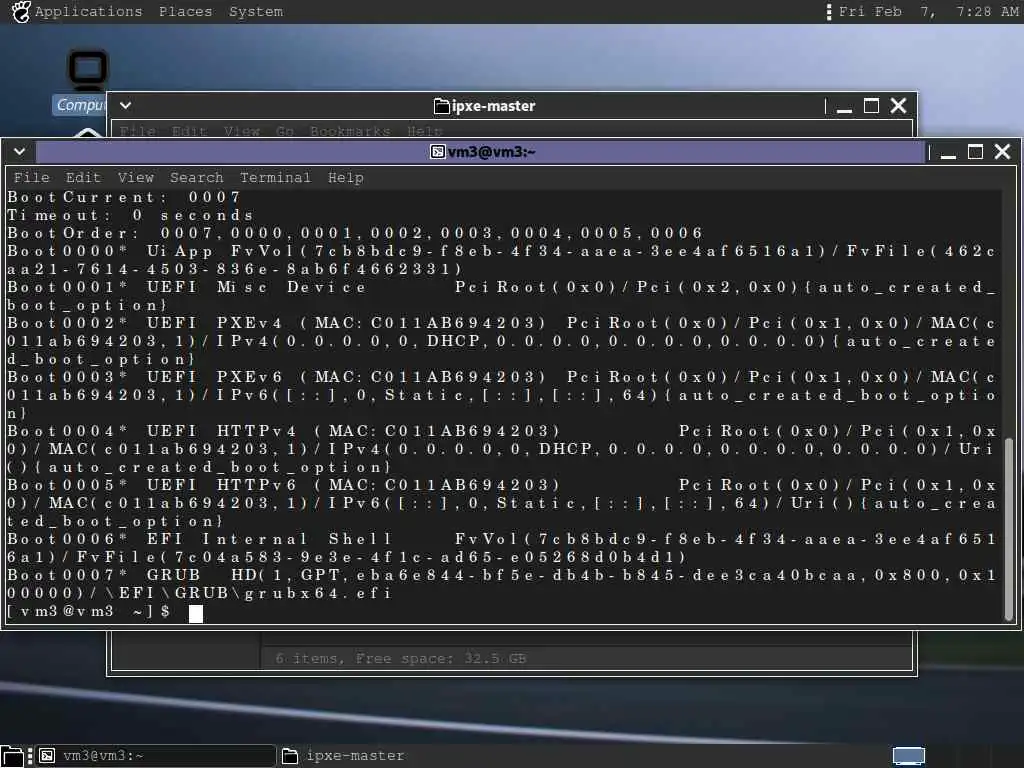Maximize the vm3@vm3 terminal window
The image size is (1024, 768).
[x=975, y=152]
